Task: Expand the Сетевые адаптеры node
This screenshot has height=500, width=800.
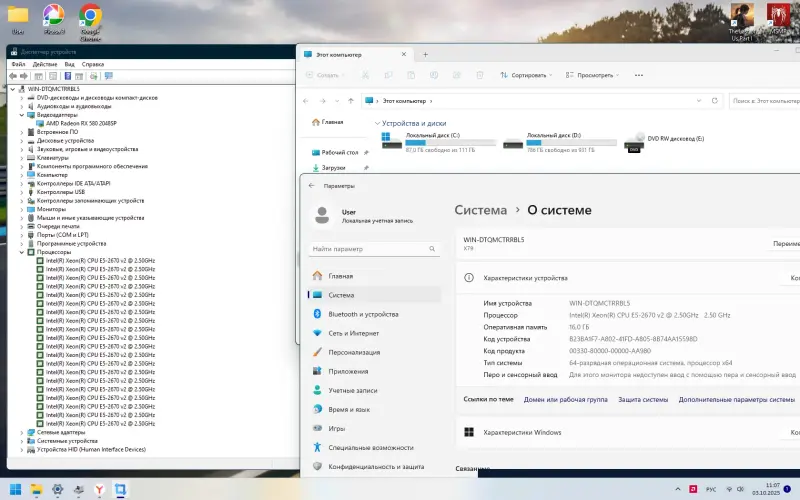Action: tap(22, 432)
